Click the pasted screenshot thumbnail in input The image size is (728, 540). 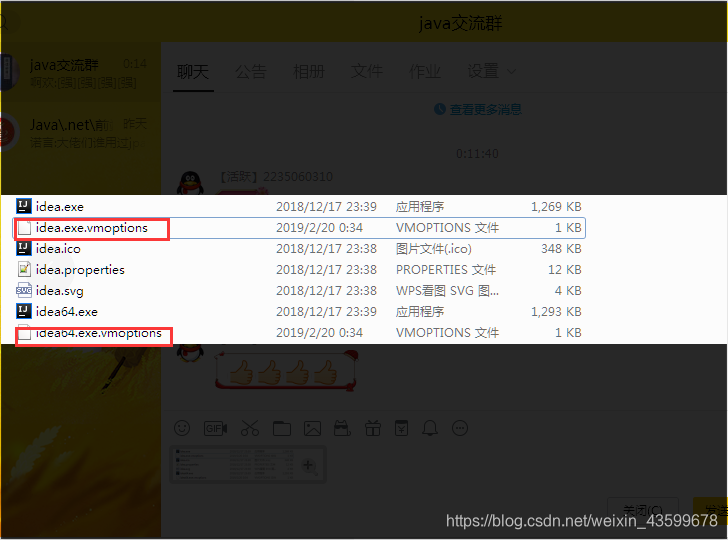[x=248, y=465]
